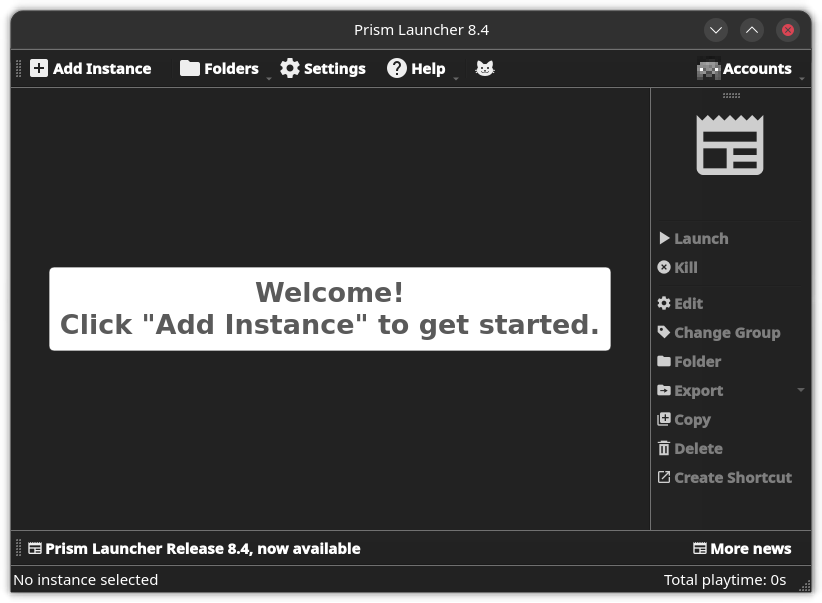Image resolution: width=822 pixels, height=603 pixels.
Task: Minimize the Prism Launcher window
Action: (x=716, y=30)
